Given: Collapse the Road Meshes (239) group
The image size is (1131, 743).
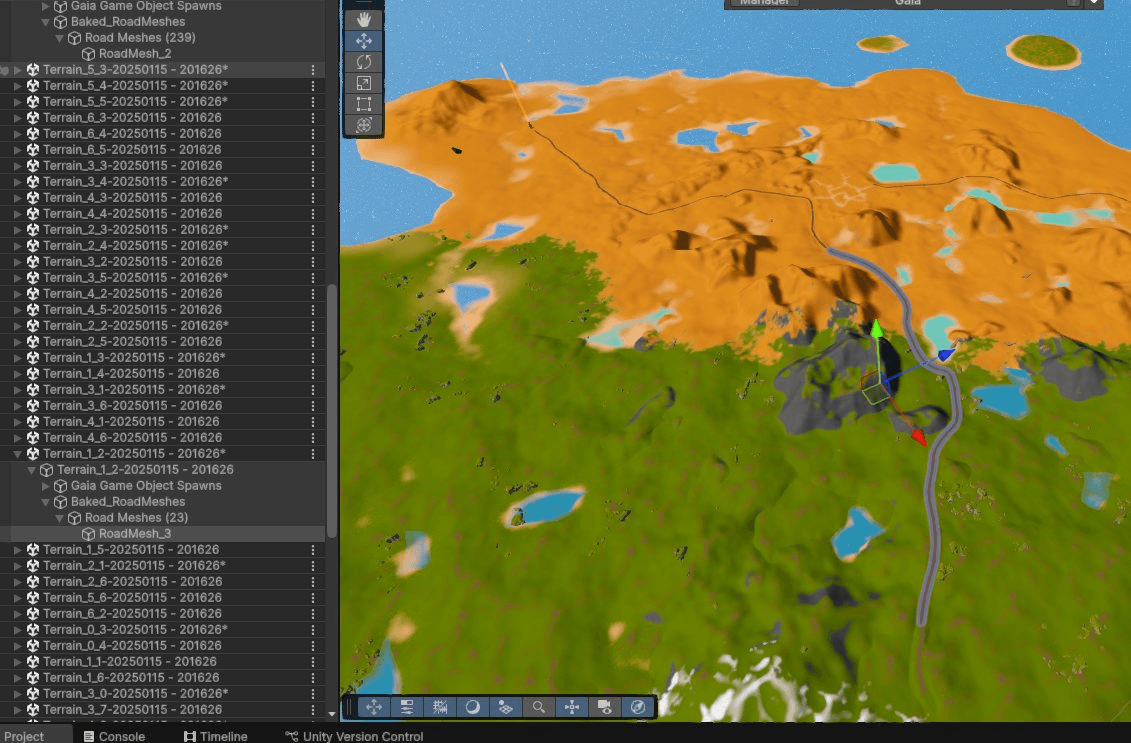Looking at the screenshot, I should pos(59,38).
